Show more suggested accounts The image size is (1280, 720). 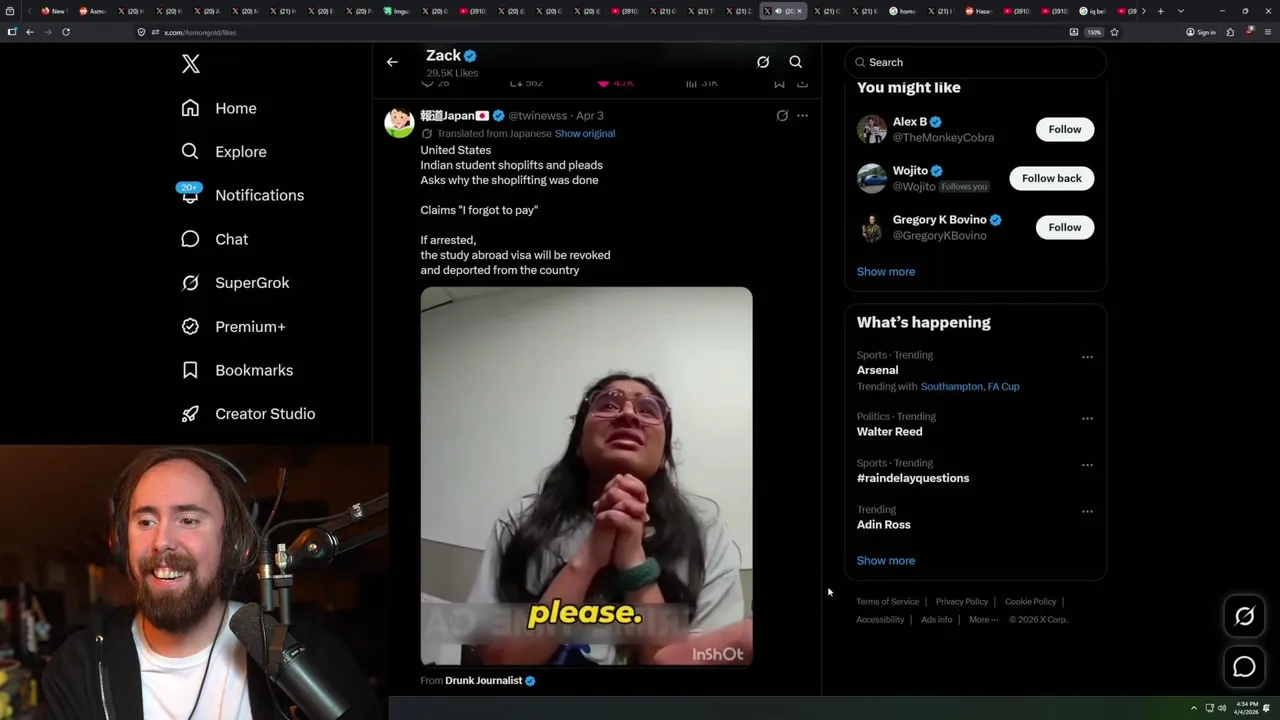(885, 271)
